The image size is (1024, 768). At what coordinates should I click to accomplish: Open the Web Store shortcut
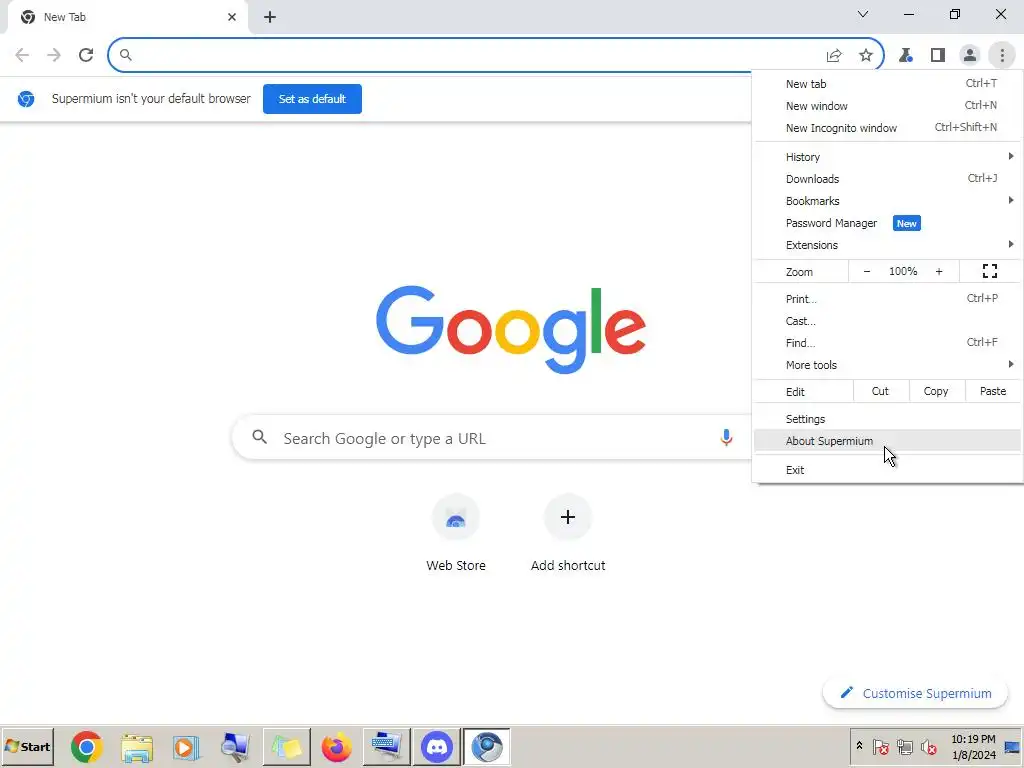[456, 534]
